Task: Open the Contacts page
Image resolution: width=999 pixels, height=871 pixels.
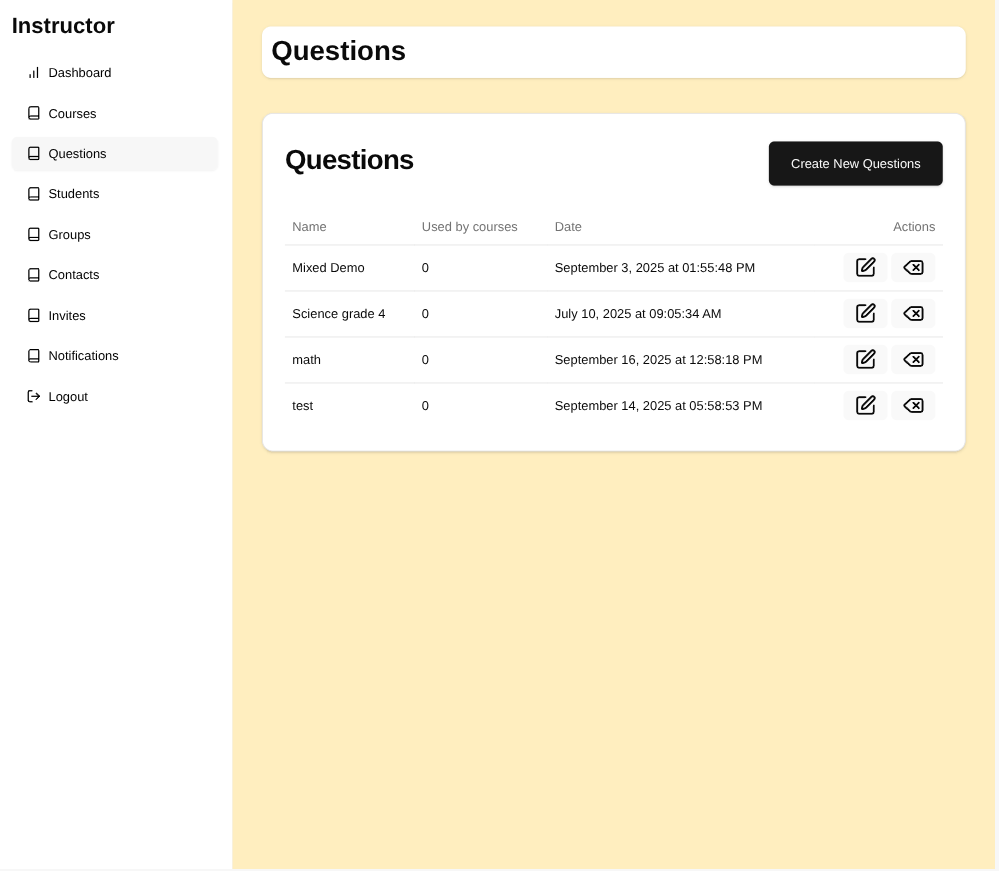Action: click(x=115, y=275)
